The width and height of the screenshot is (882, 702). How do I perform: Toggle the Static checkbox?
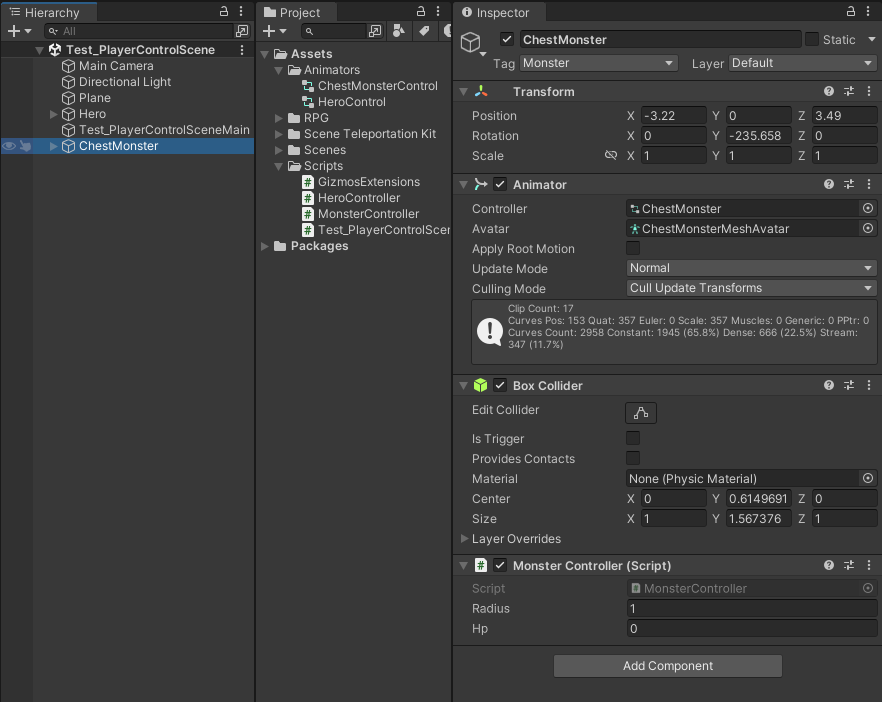pos(812,39)
